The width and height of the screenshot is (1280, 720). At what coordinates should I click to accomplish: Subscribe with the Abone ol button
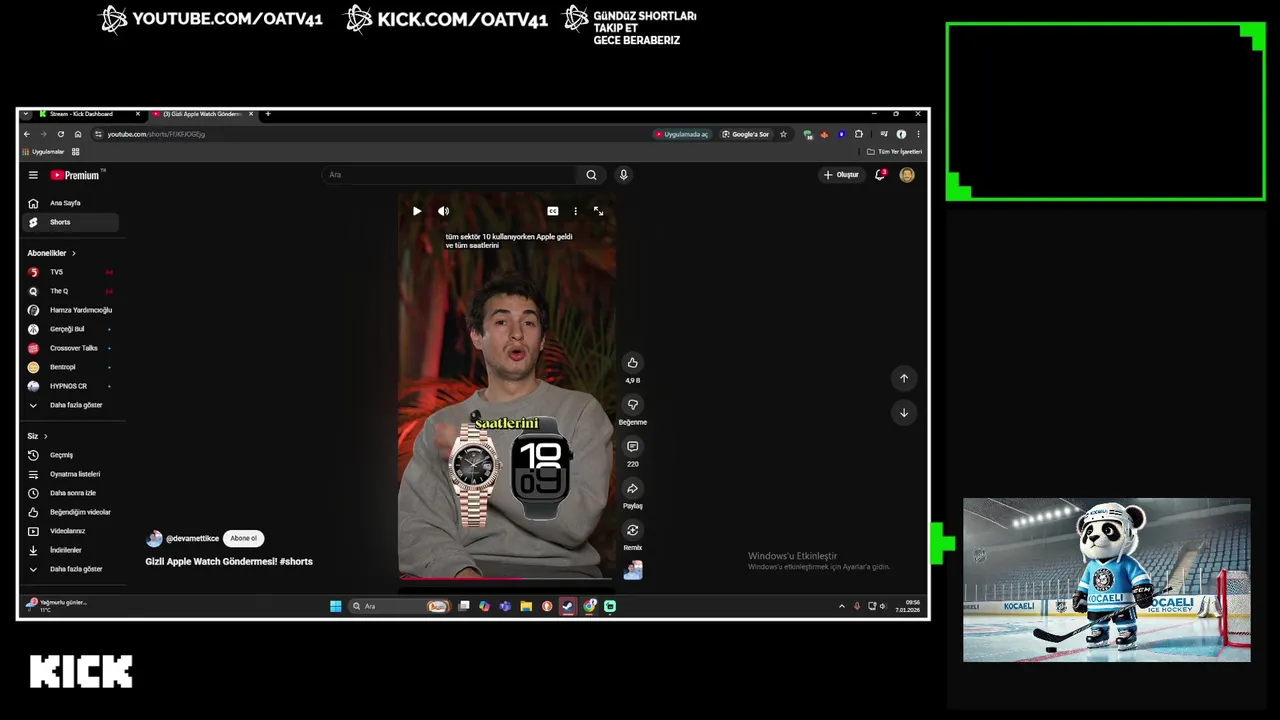coord(243,538)
